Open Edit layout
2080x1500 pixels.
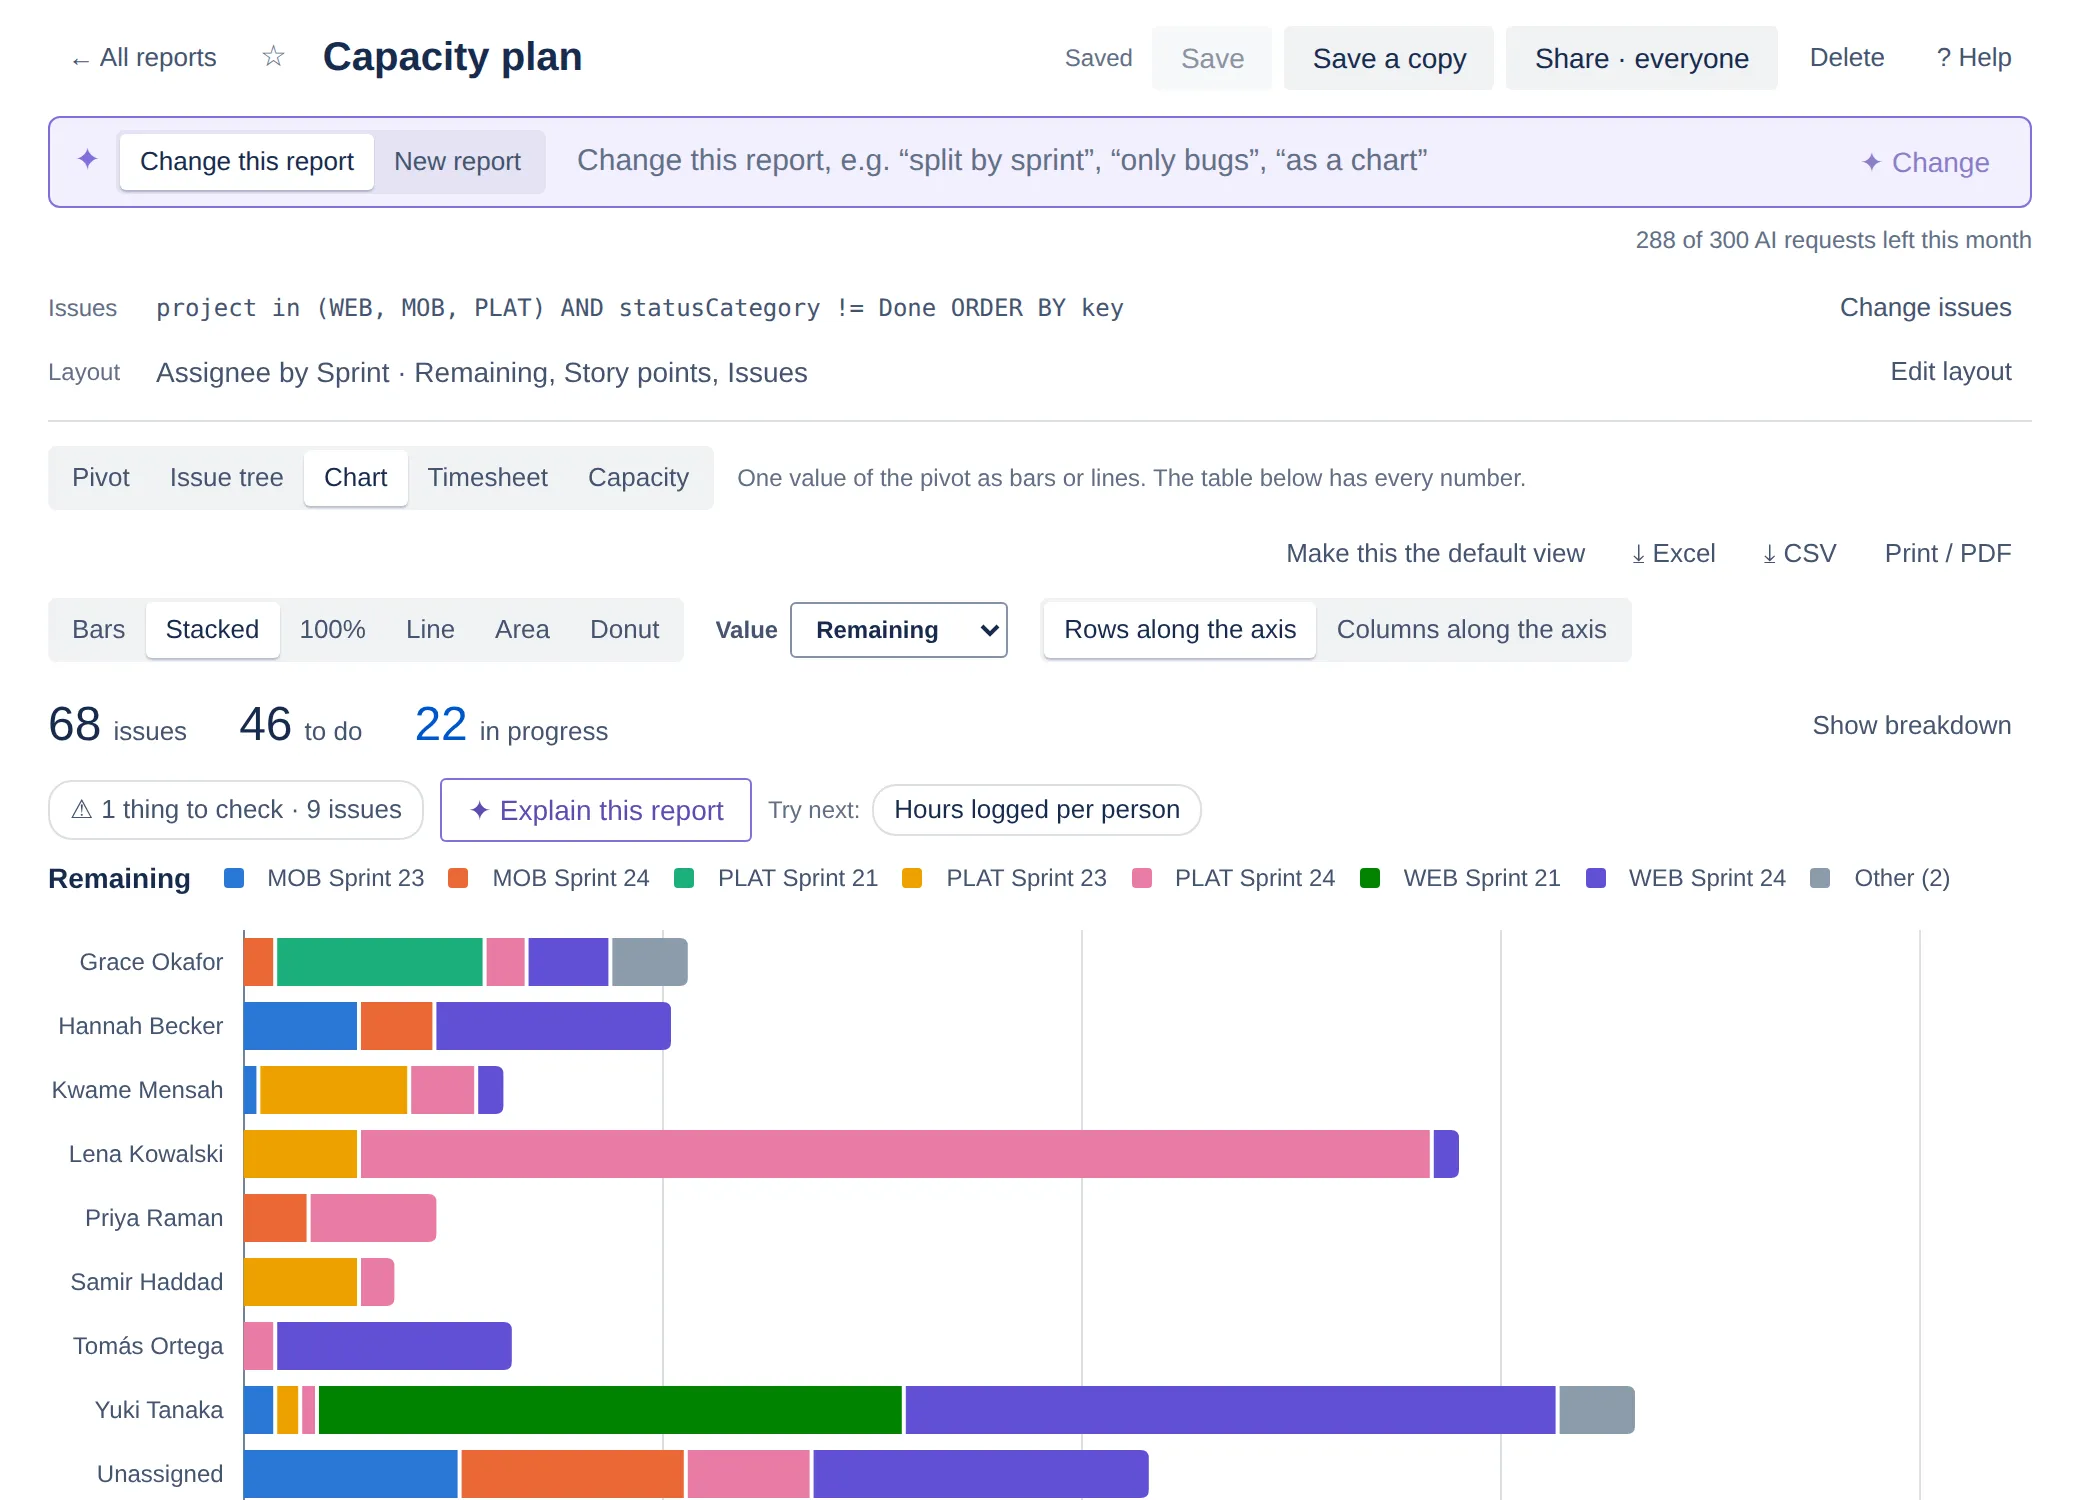[1951, 371]
